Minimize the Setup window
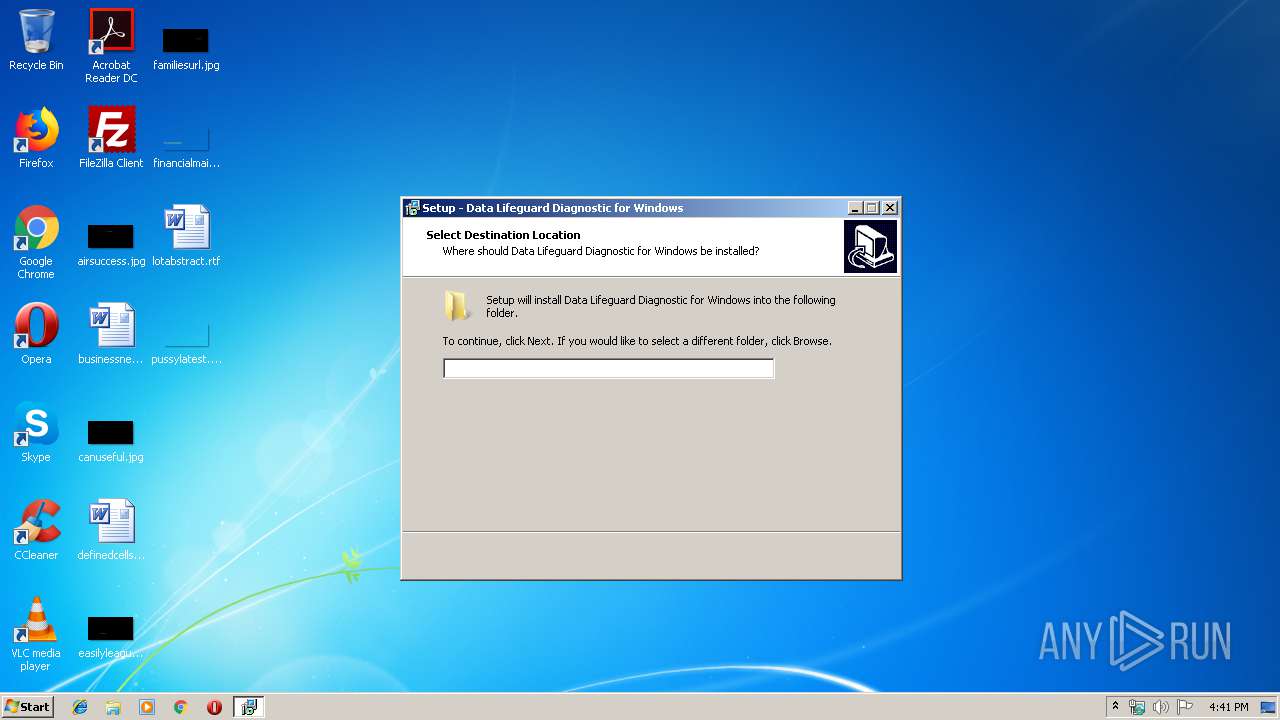This screenshot has height=720, width=1280. (x=855, y=208)
